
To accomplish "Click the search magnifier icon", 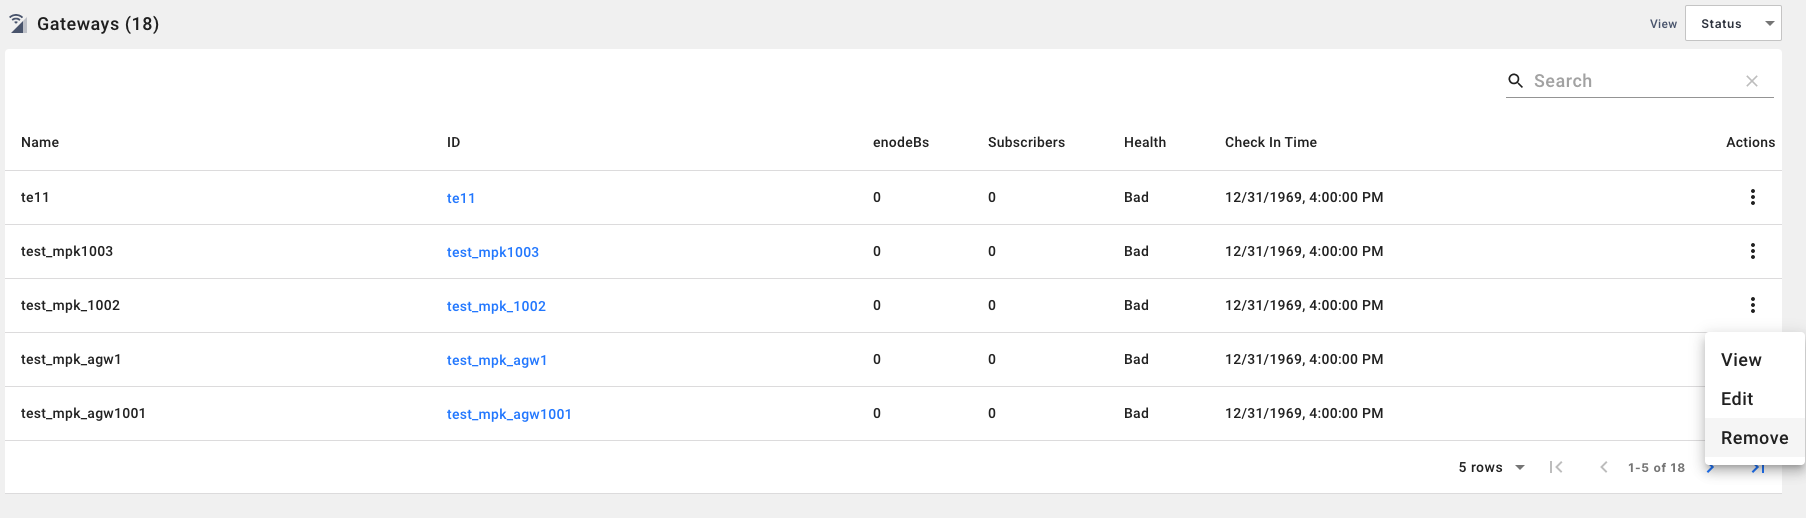I will pos(1516,81).
